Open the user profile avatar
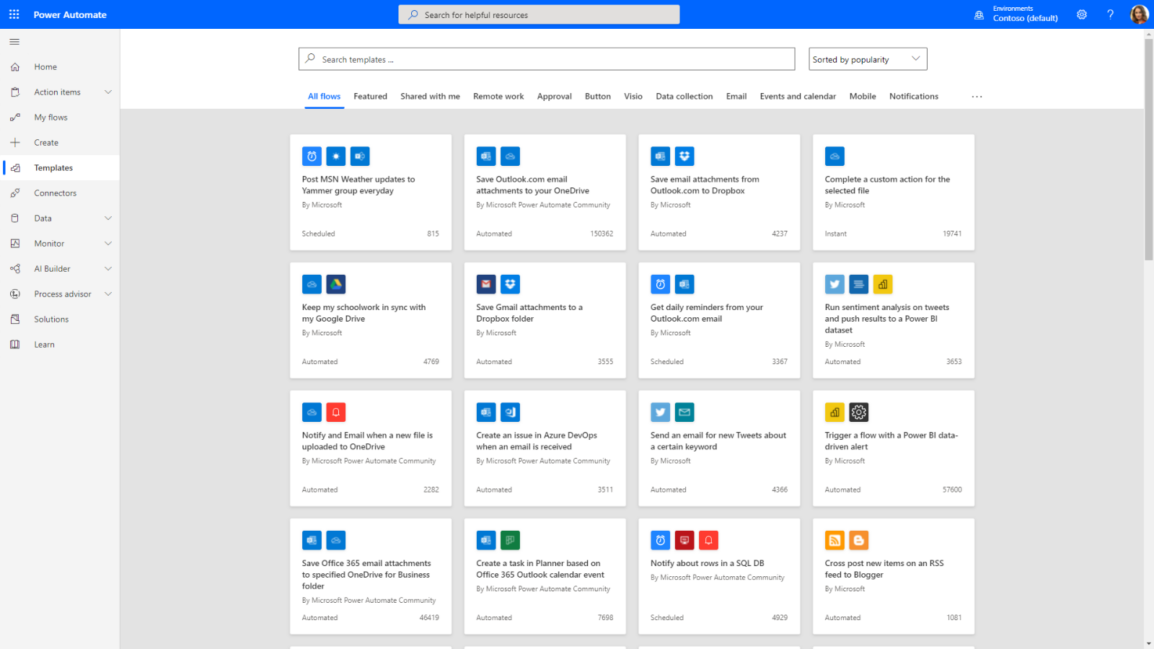Viewport: 1154px width, 649px height. coord(1139,13)
